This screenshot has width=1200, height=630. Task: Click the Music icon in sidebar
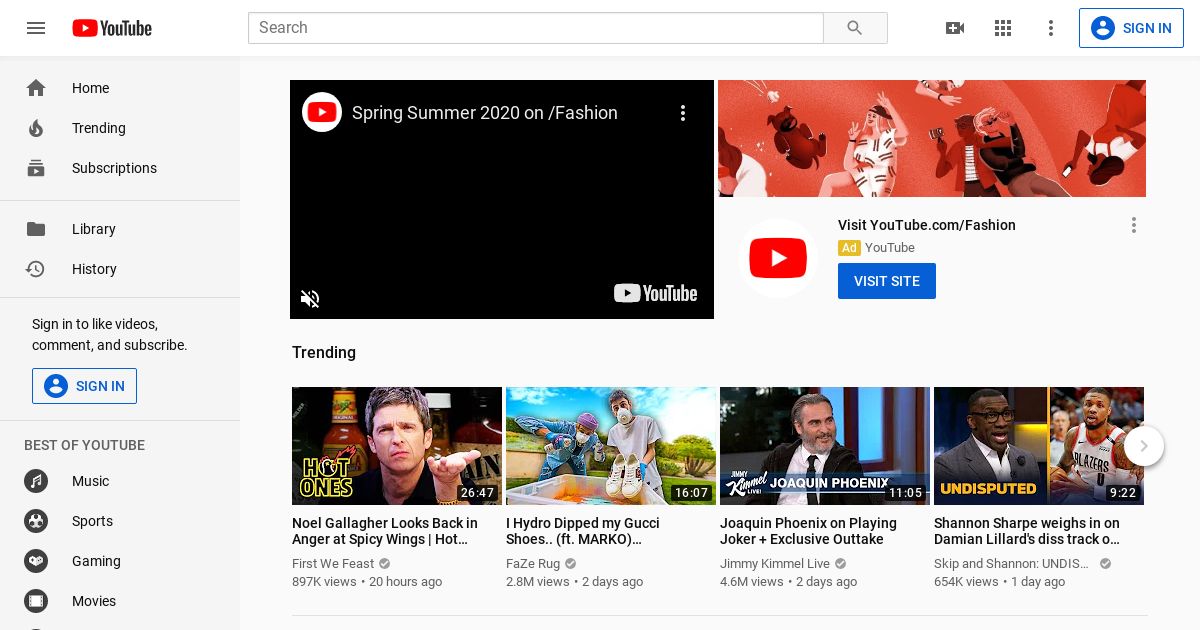(x=36, y=481)
